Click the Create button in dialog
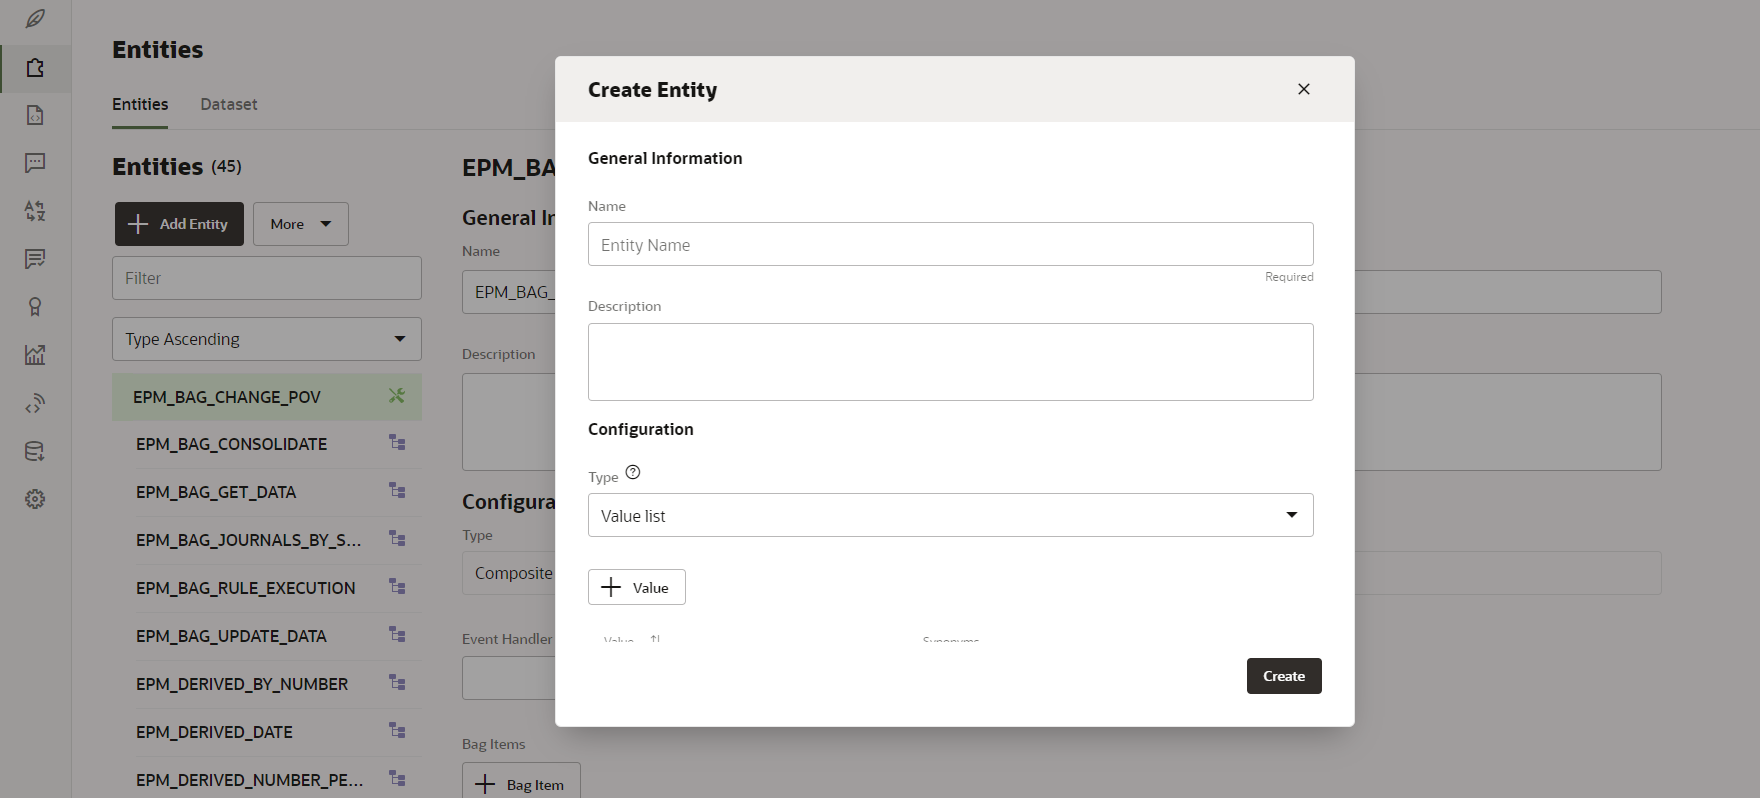1760x798 pixels. click(1283, 676)
